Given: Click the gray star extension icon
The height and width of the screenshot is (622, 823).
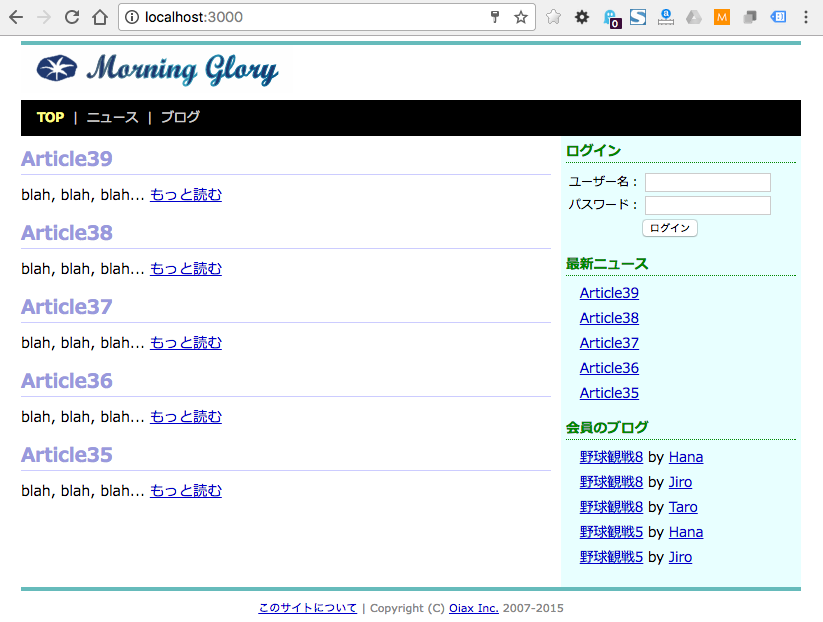Looking at the screenshot, I should (553, 17).
